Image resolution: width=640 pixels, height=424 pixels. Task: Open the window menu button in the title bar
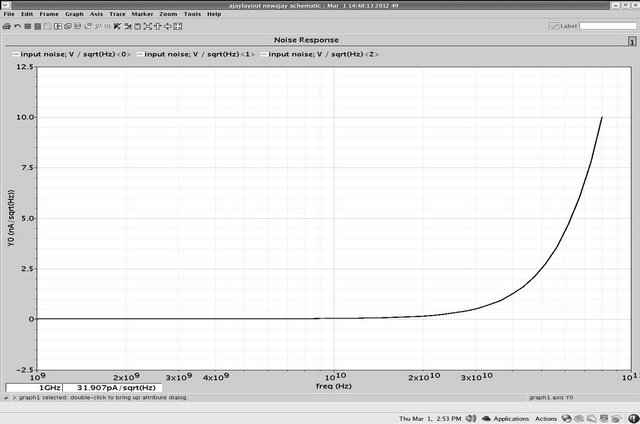(6, 5)
